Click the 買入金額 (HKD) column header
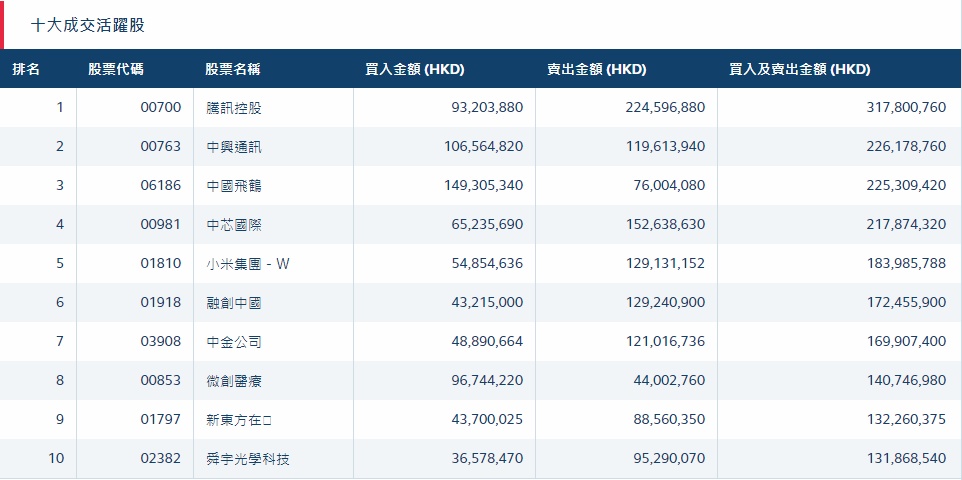This screenshot has width=962, height=480. (415, 69)
